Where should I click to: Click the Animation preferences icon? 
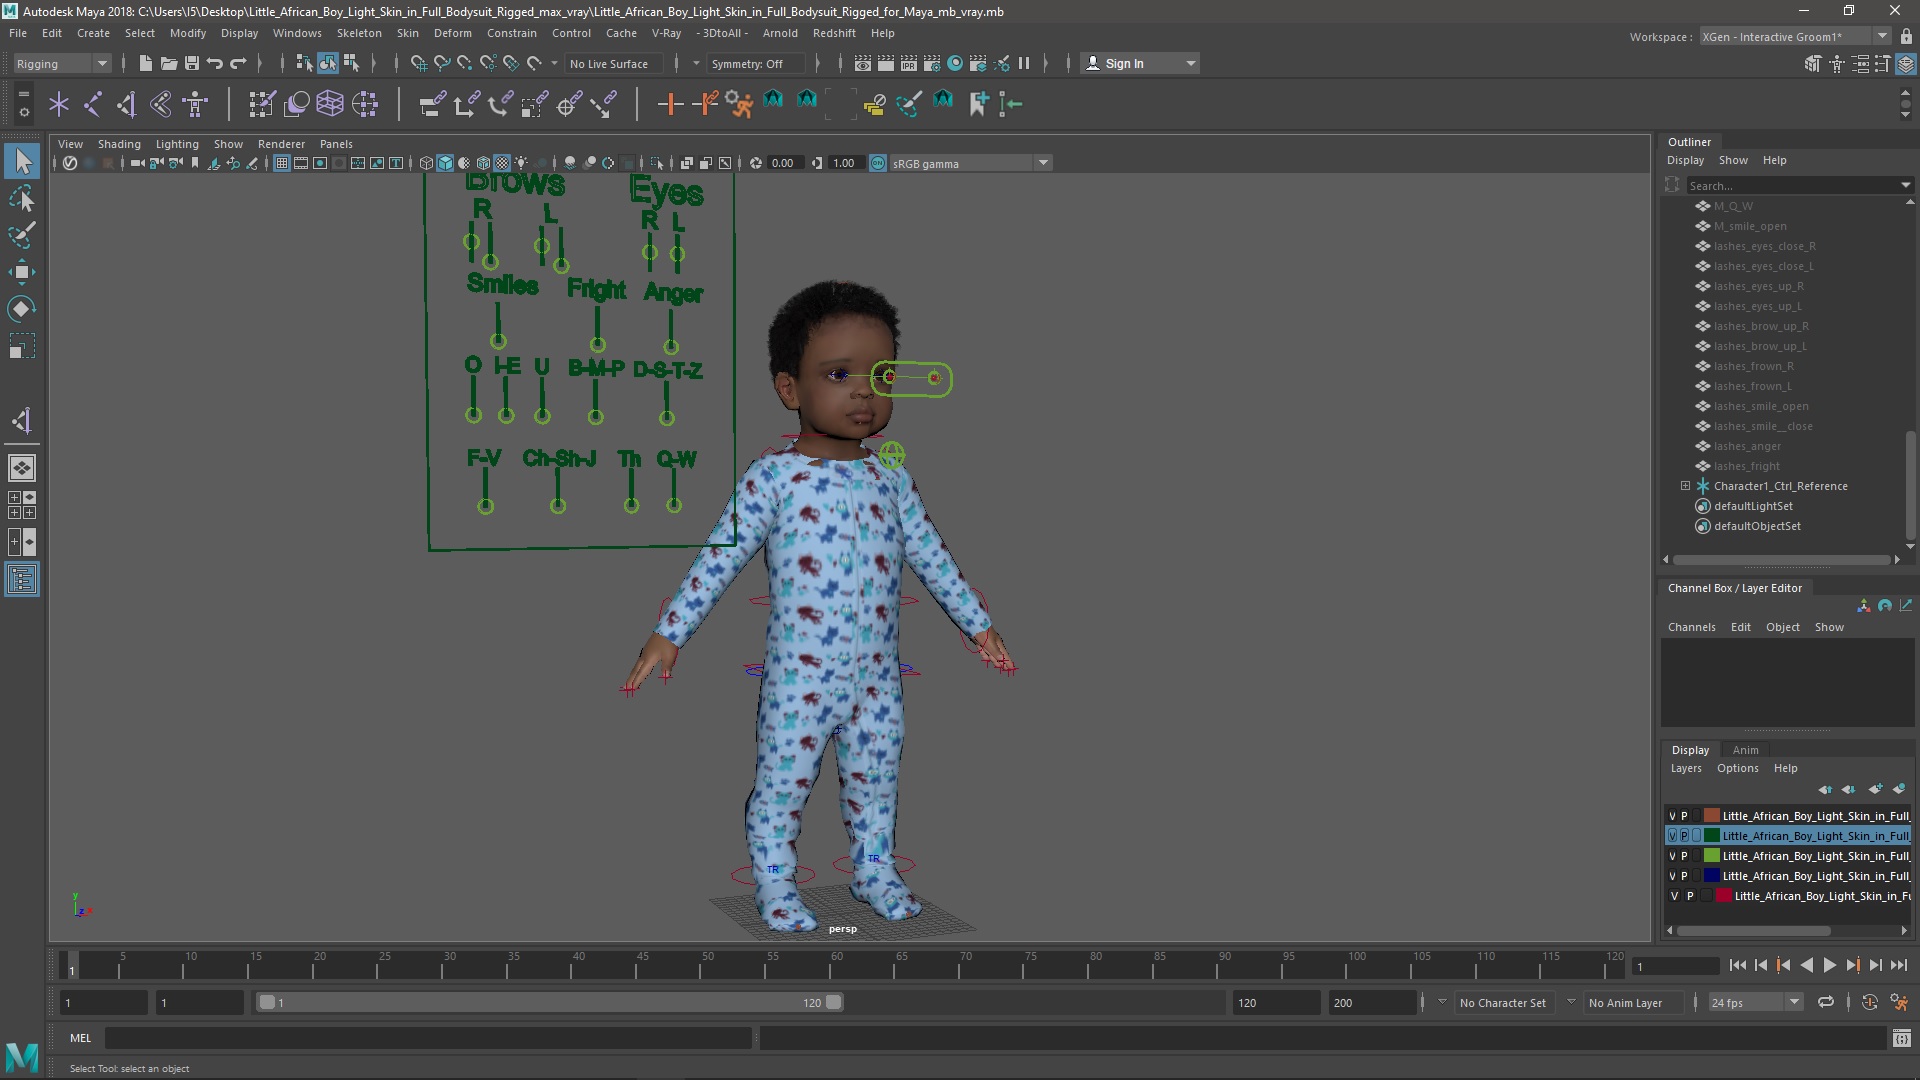pyautogui.click(x=1899, y=1002)
